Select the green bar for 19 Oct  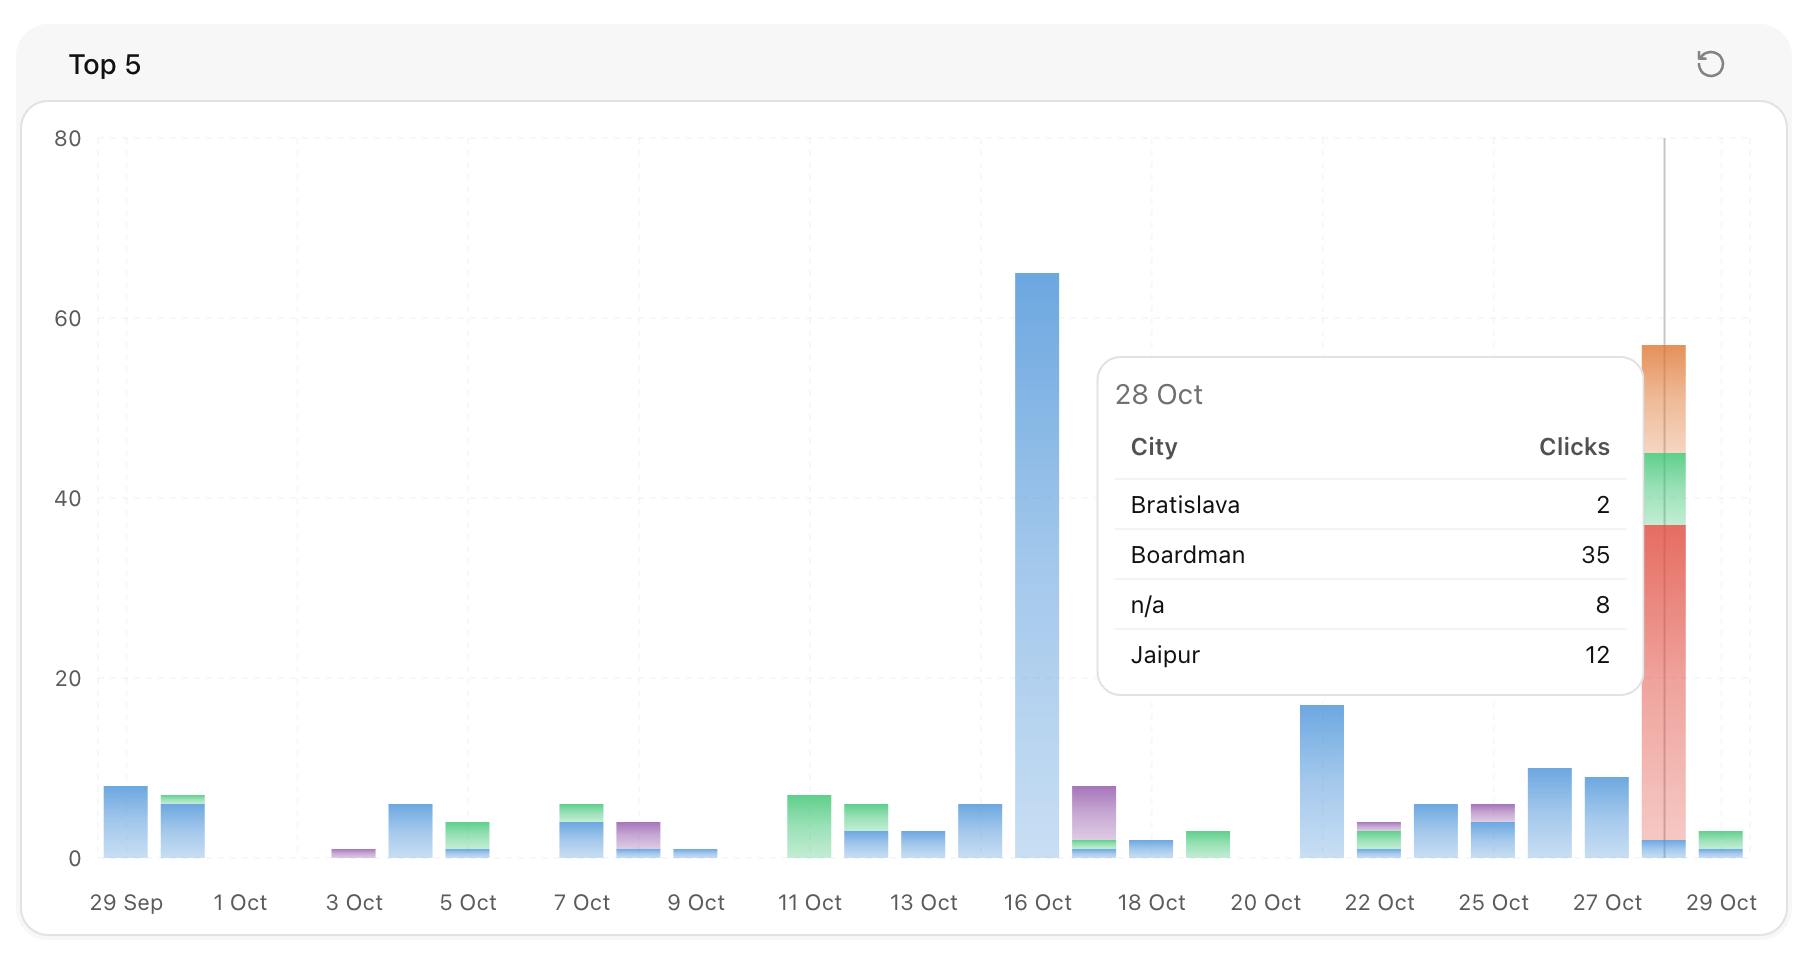(x=1208, y=844)
